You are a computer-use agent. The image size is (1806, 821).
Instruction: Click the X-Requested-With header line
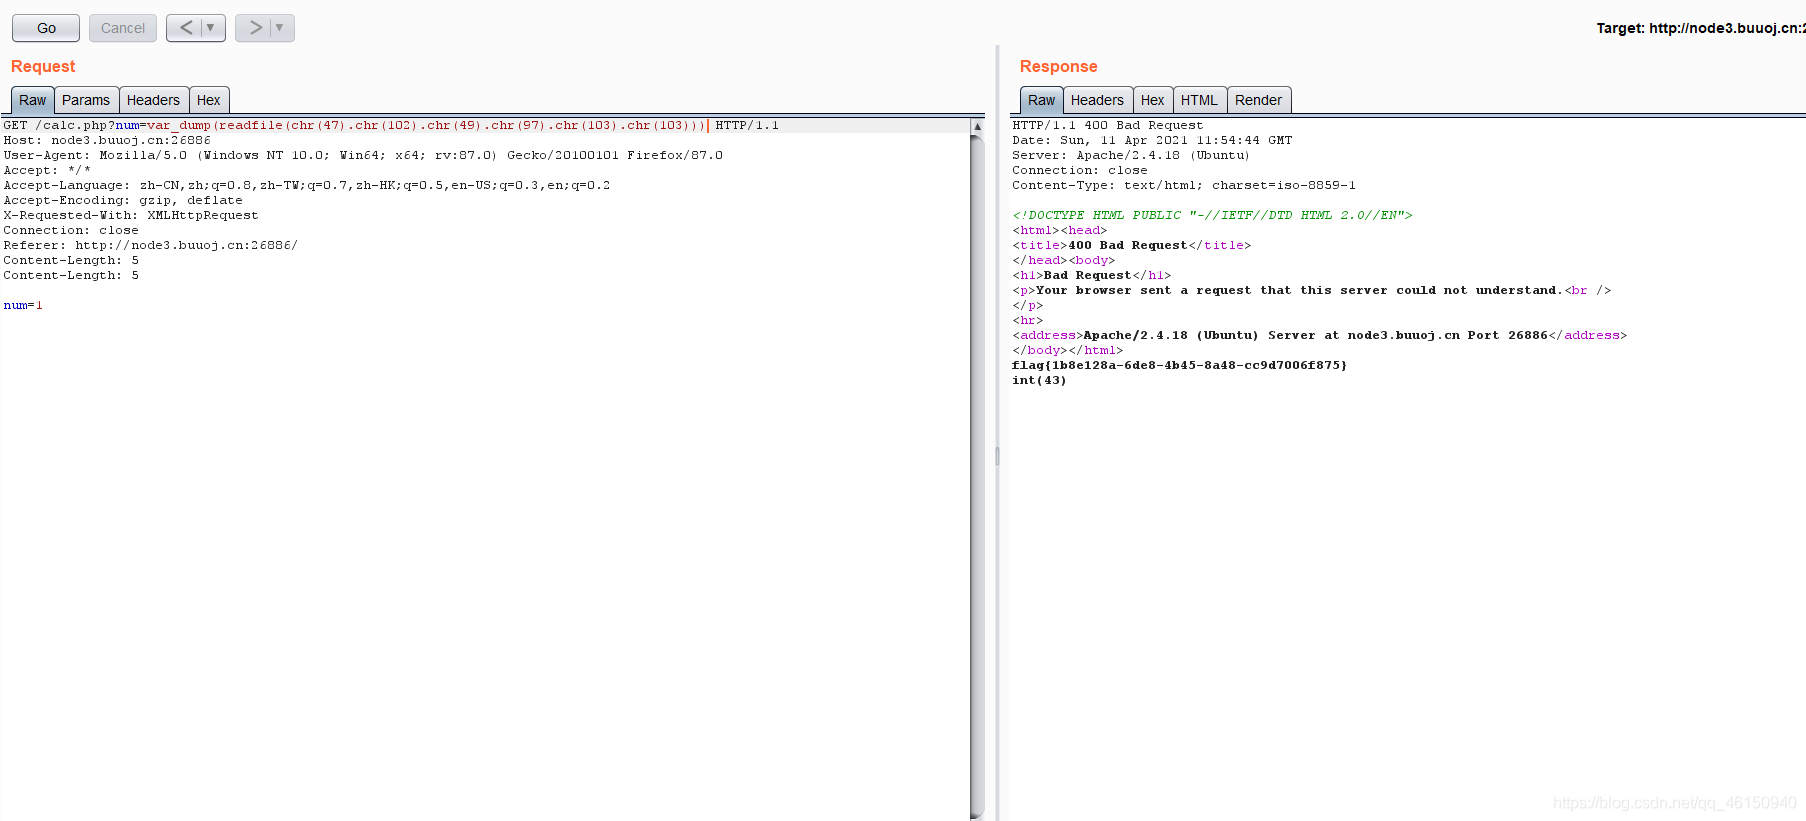pos(130,215)
